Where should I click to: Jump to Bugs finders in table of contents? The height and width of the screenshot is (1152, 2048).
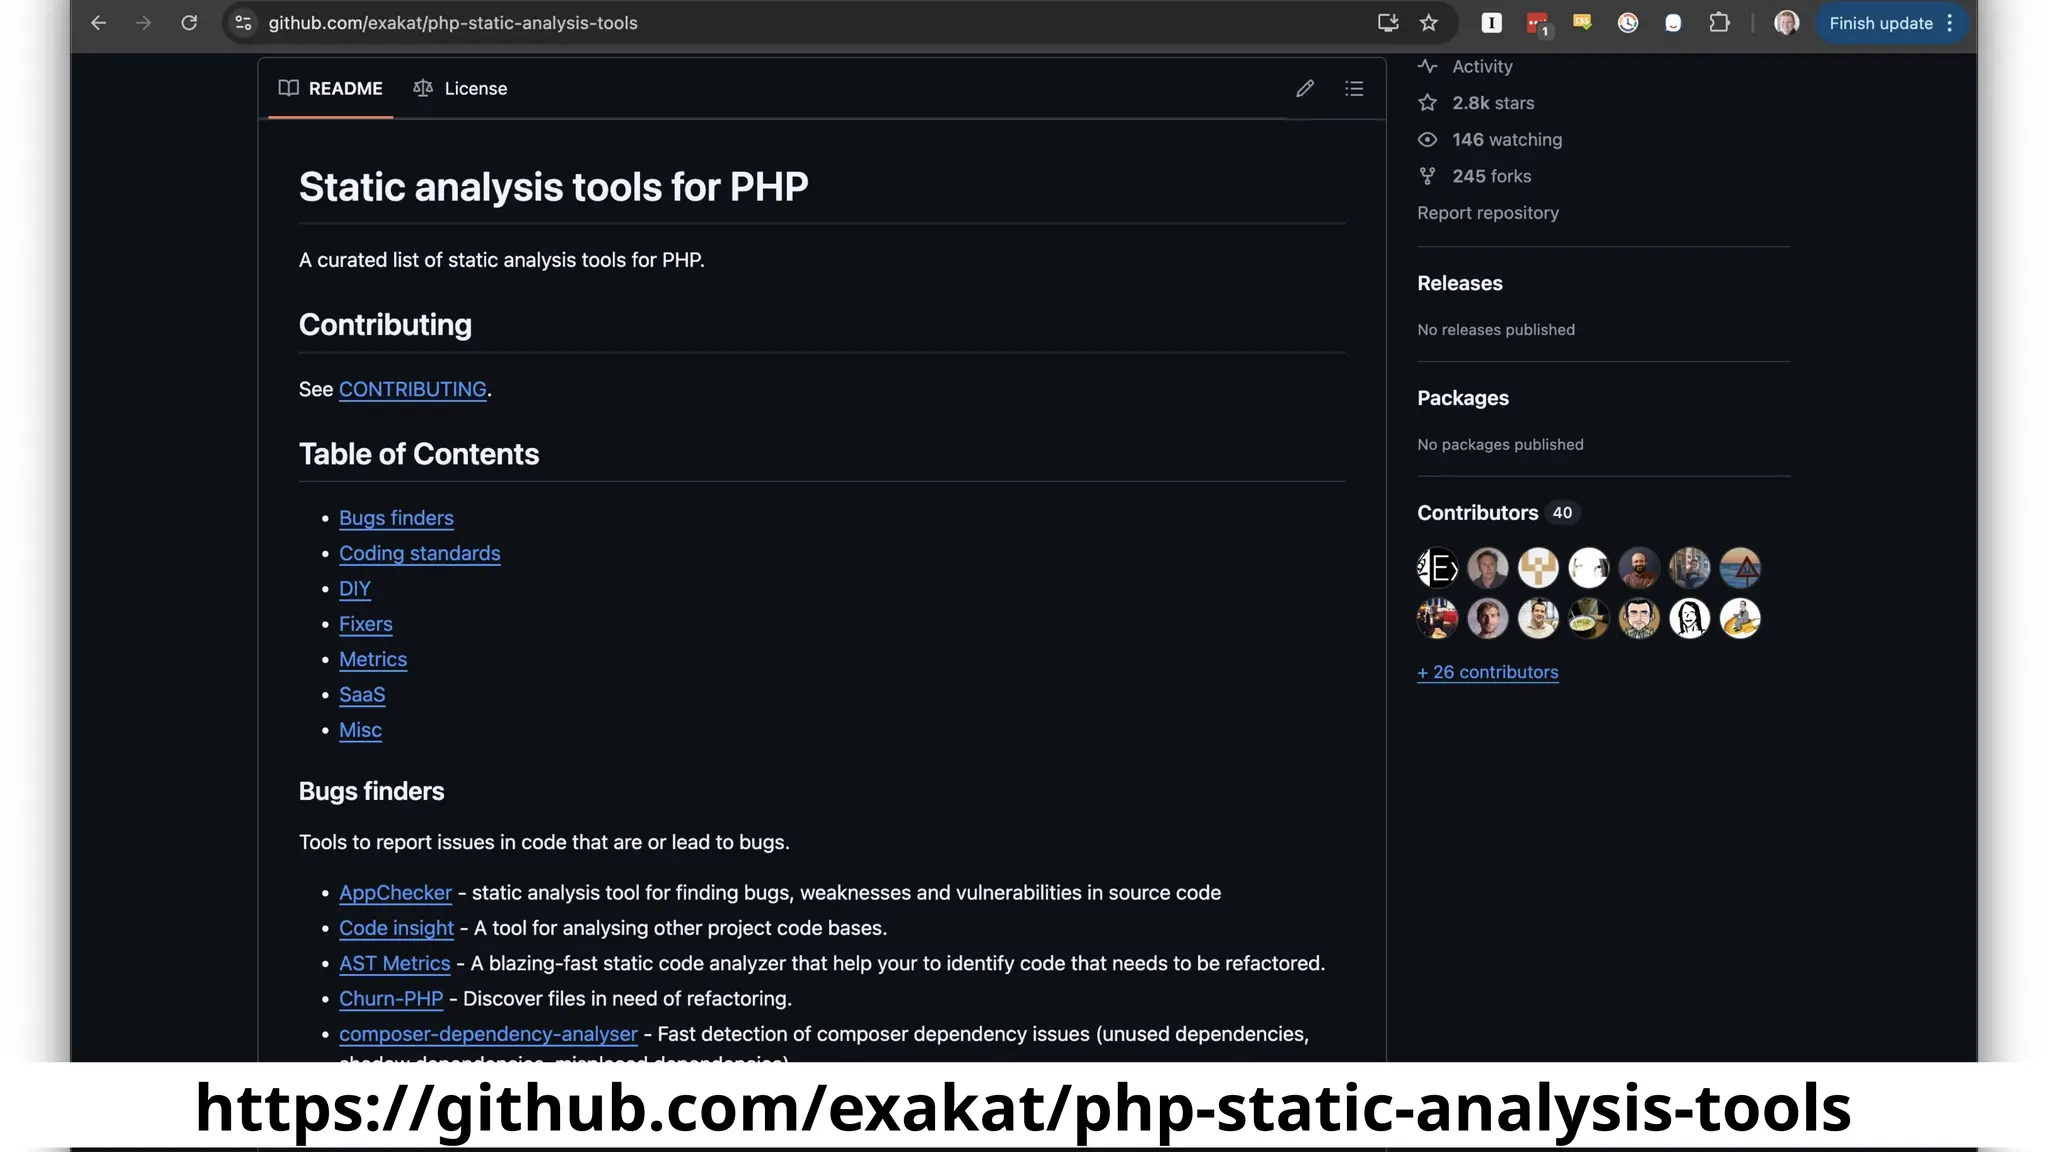[396, 518]
